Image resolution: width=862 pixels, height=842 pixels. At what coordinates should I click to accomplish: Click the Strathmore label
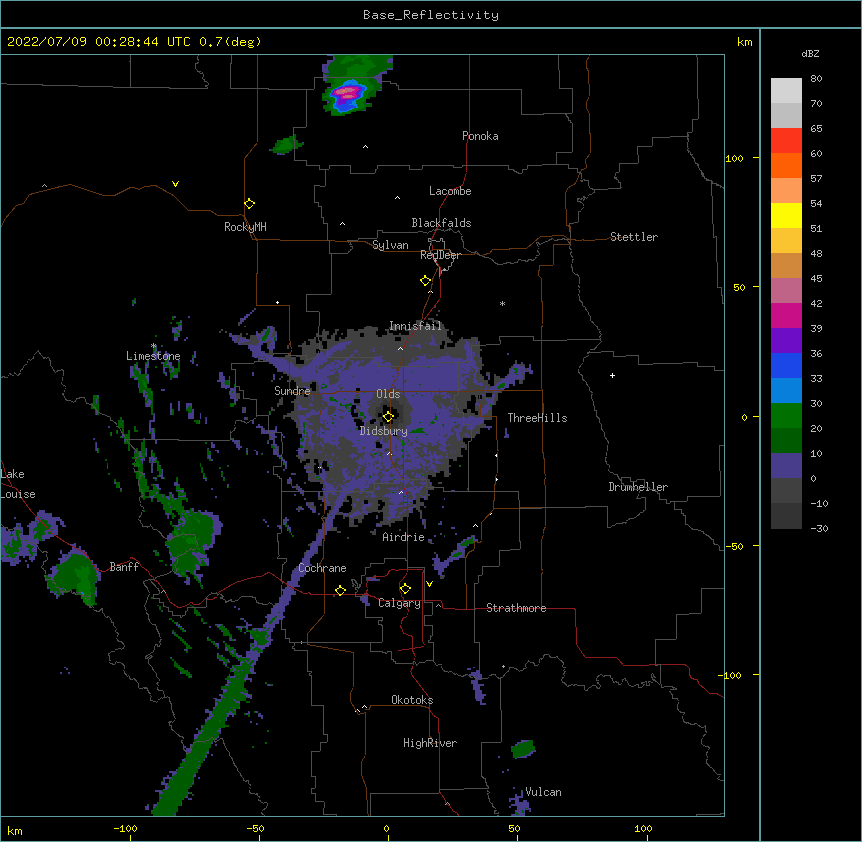(x=516, y=608)
